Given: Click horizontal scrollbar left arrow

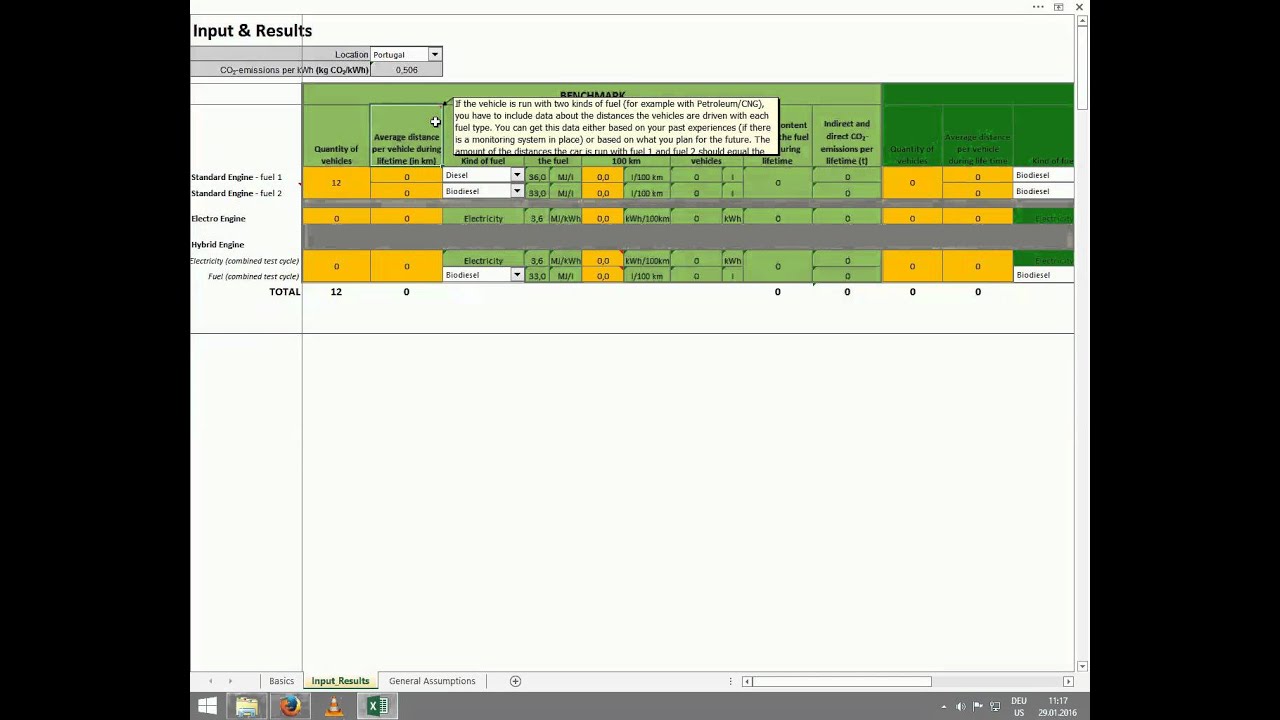Looking at the screenshot, I should coord(747,681).
